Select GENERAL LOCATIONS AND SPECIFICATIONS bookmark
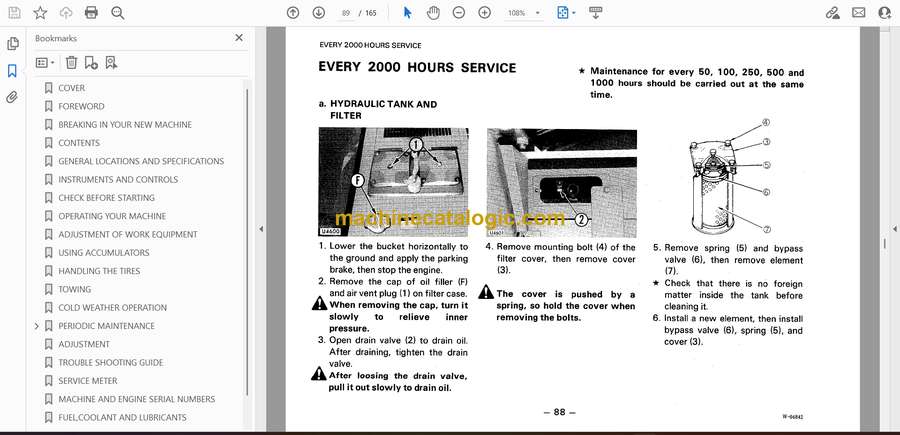Viewport: 900px width, 435px height. click(141, 161)
